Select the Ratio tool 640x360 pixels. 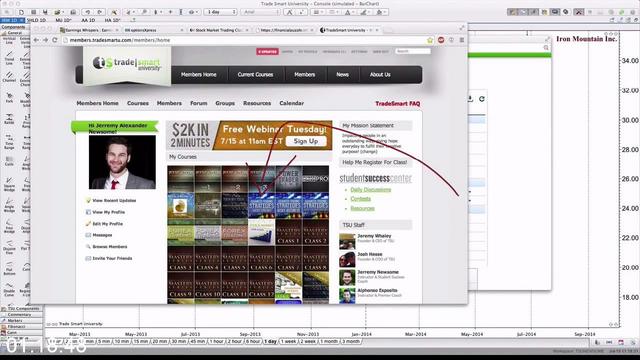9,119
